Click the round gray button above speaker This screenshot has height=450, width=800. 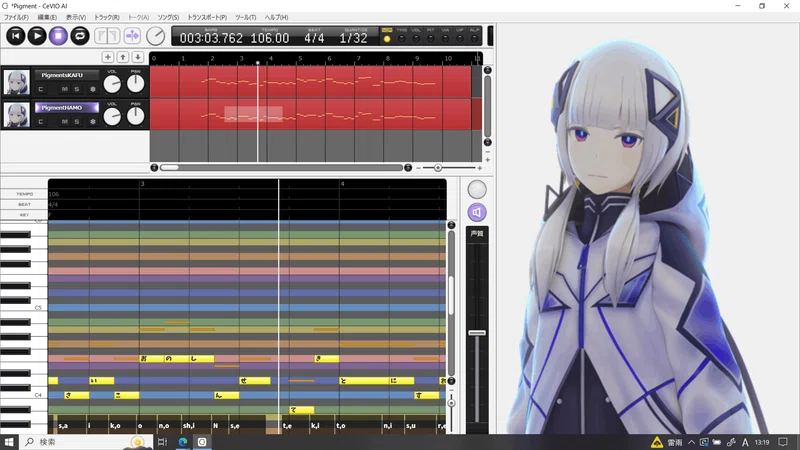[x=477, y=189]
